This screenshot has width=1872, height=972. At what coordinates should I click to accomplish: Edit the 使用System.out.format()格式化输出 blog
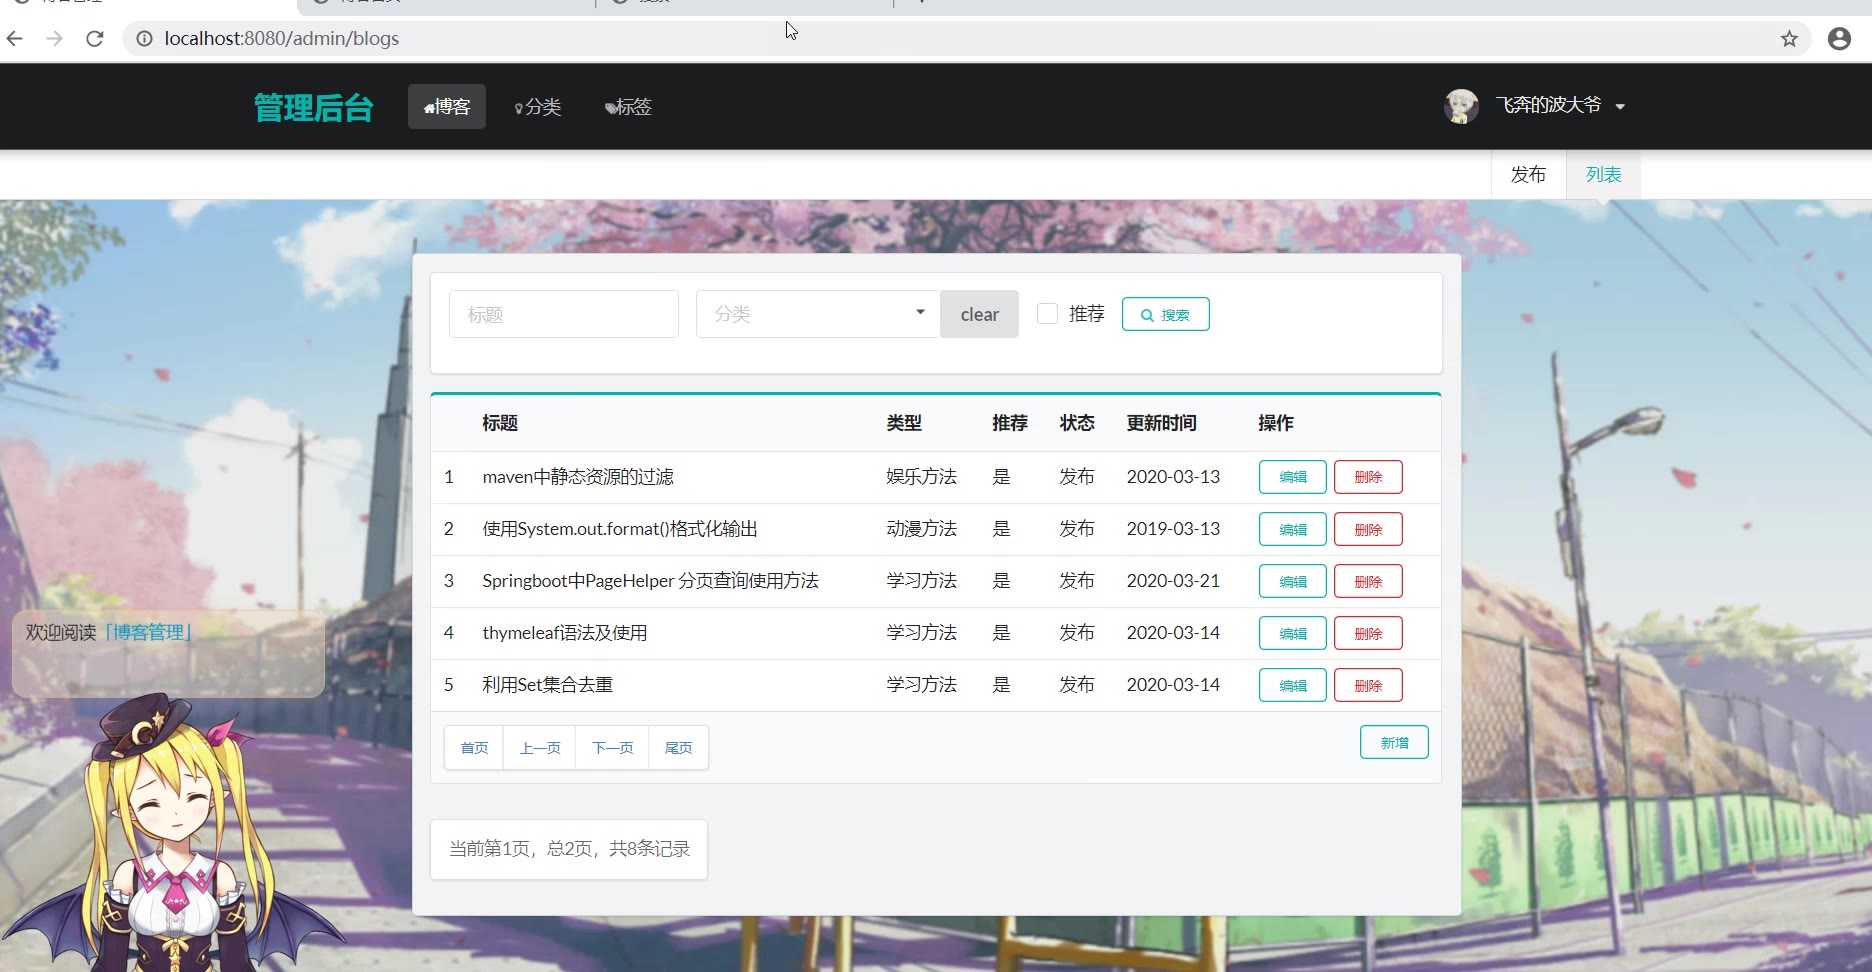1293,529
